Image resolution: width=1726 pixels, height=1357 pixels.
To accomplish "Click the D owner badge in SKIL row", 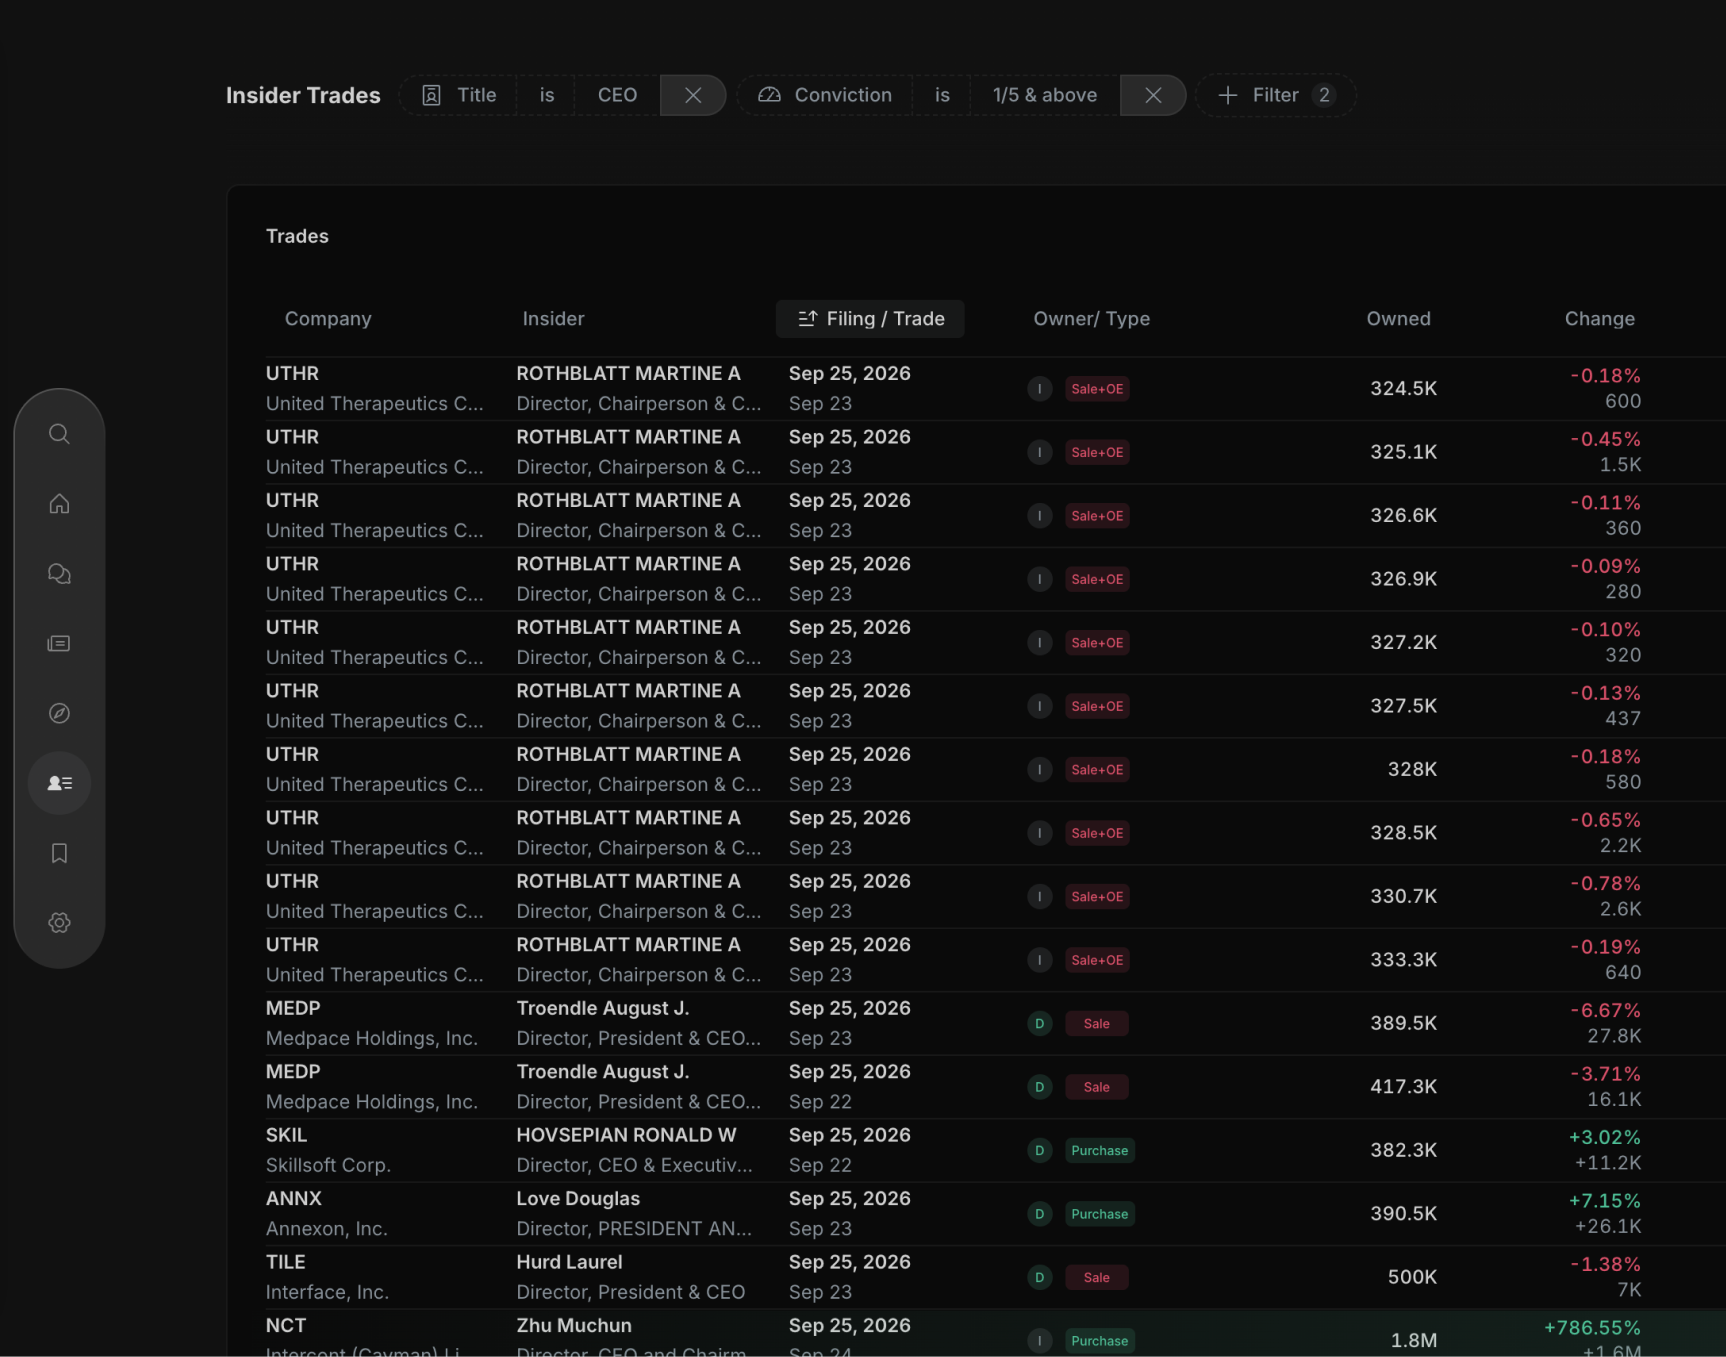I will click(x=1039, y=1150).
